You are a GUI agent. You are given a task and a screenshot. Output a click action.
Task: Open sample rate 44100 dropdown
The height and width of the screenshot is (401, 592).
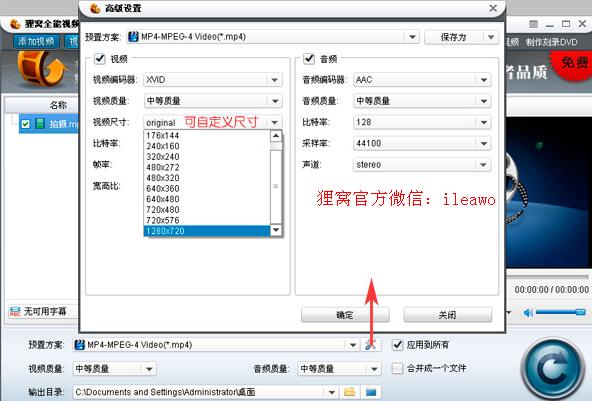[484, 143]
